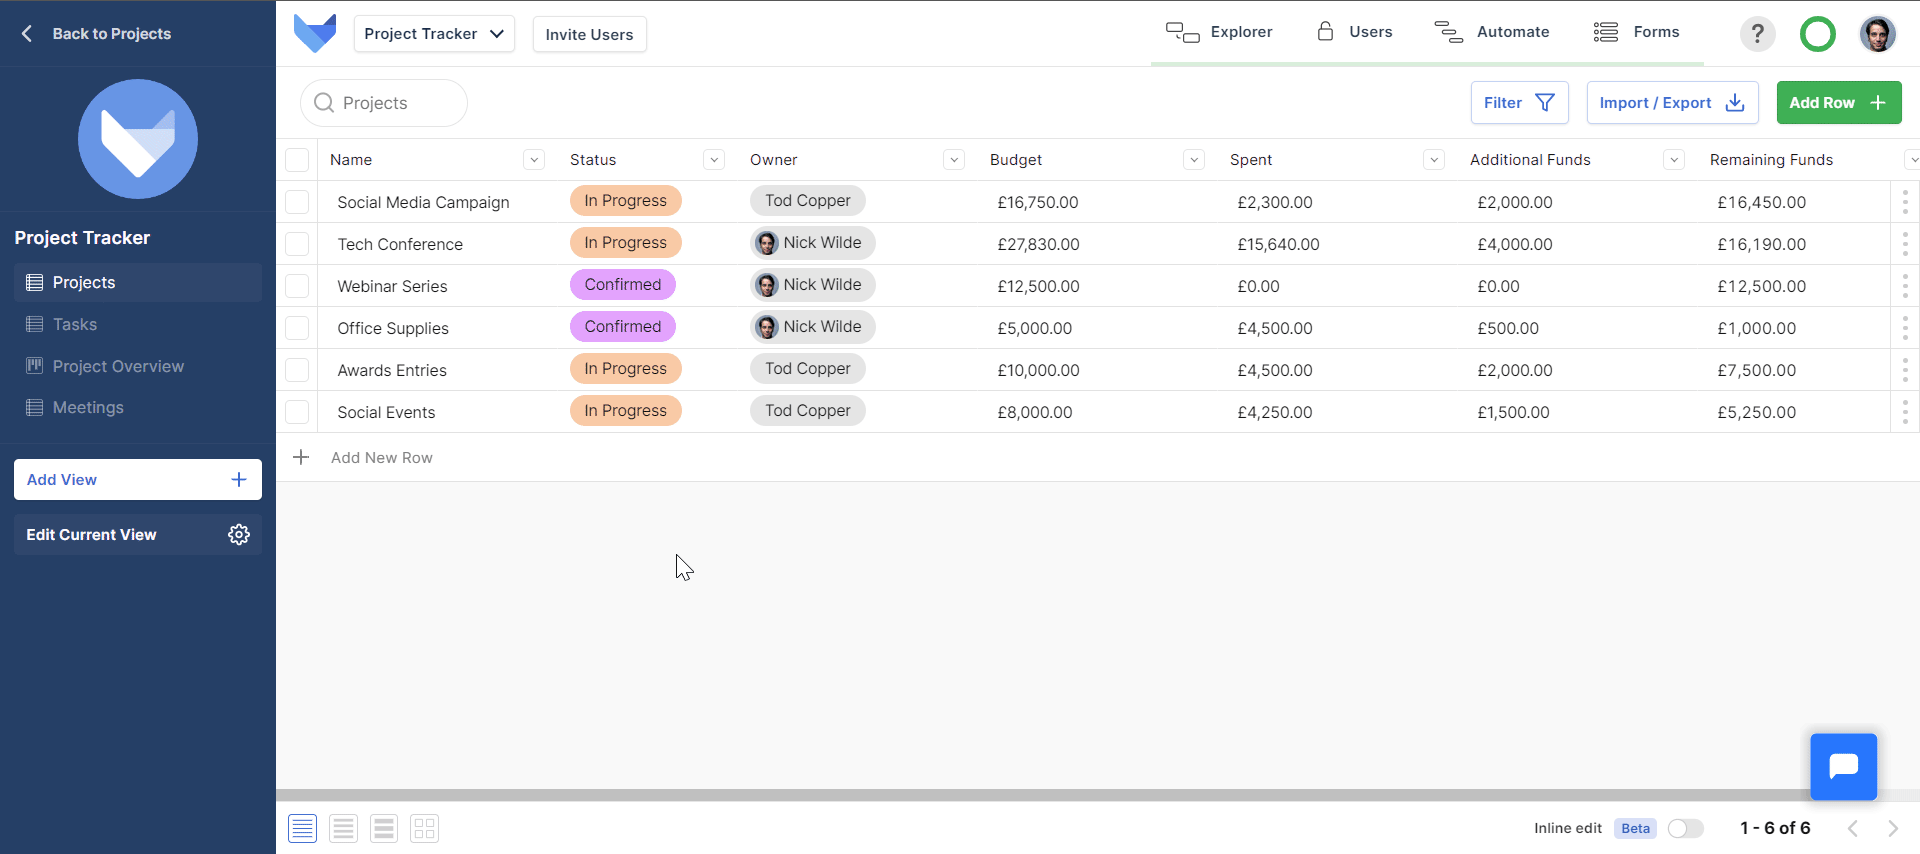Screen dimensions: 1920x854
Task: Switch to the card grid layout icon
Action: [x=424, y=828]
